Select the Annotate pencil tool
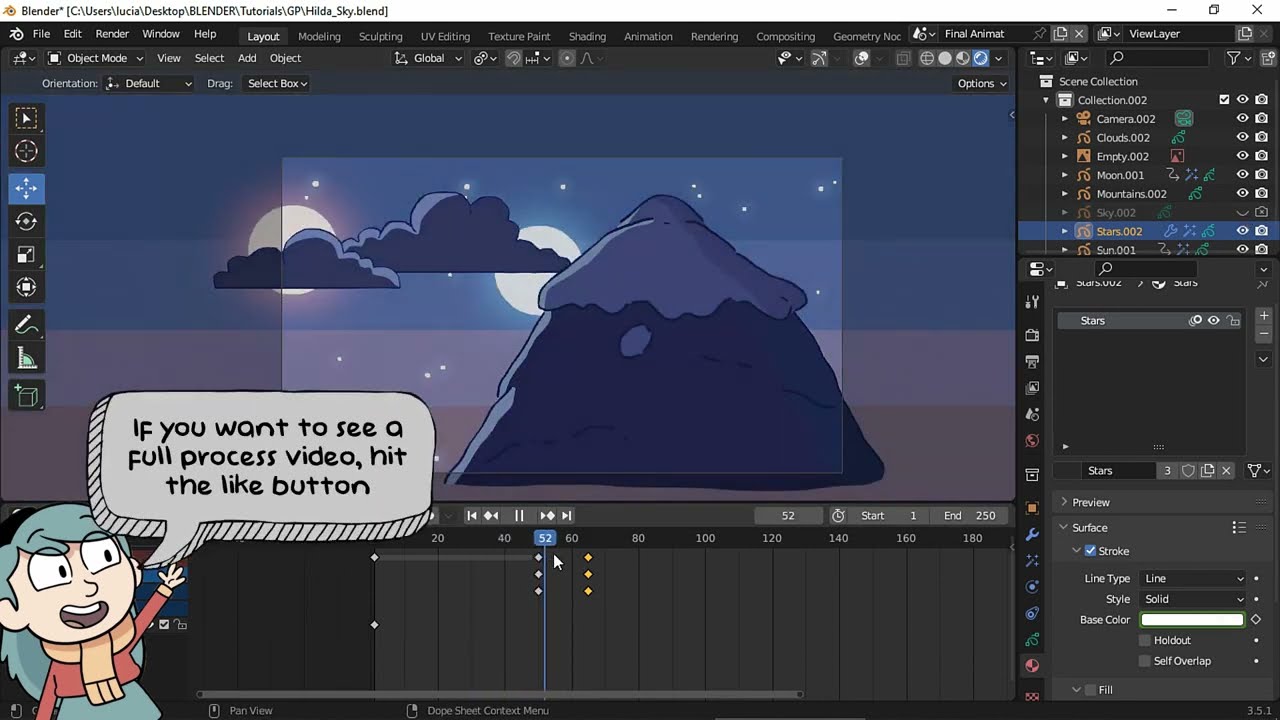Viewport: 1280px width, 720px height. [27, 325]
